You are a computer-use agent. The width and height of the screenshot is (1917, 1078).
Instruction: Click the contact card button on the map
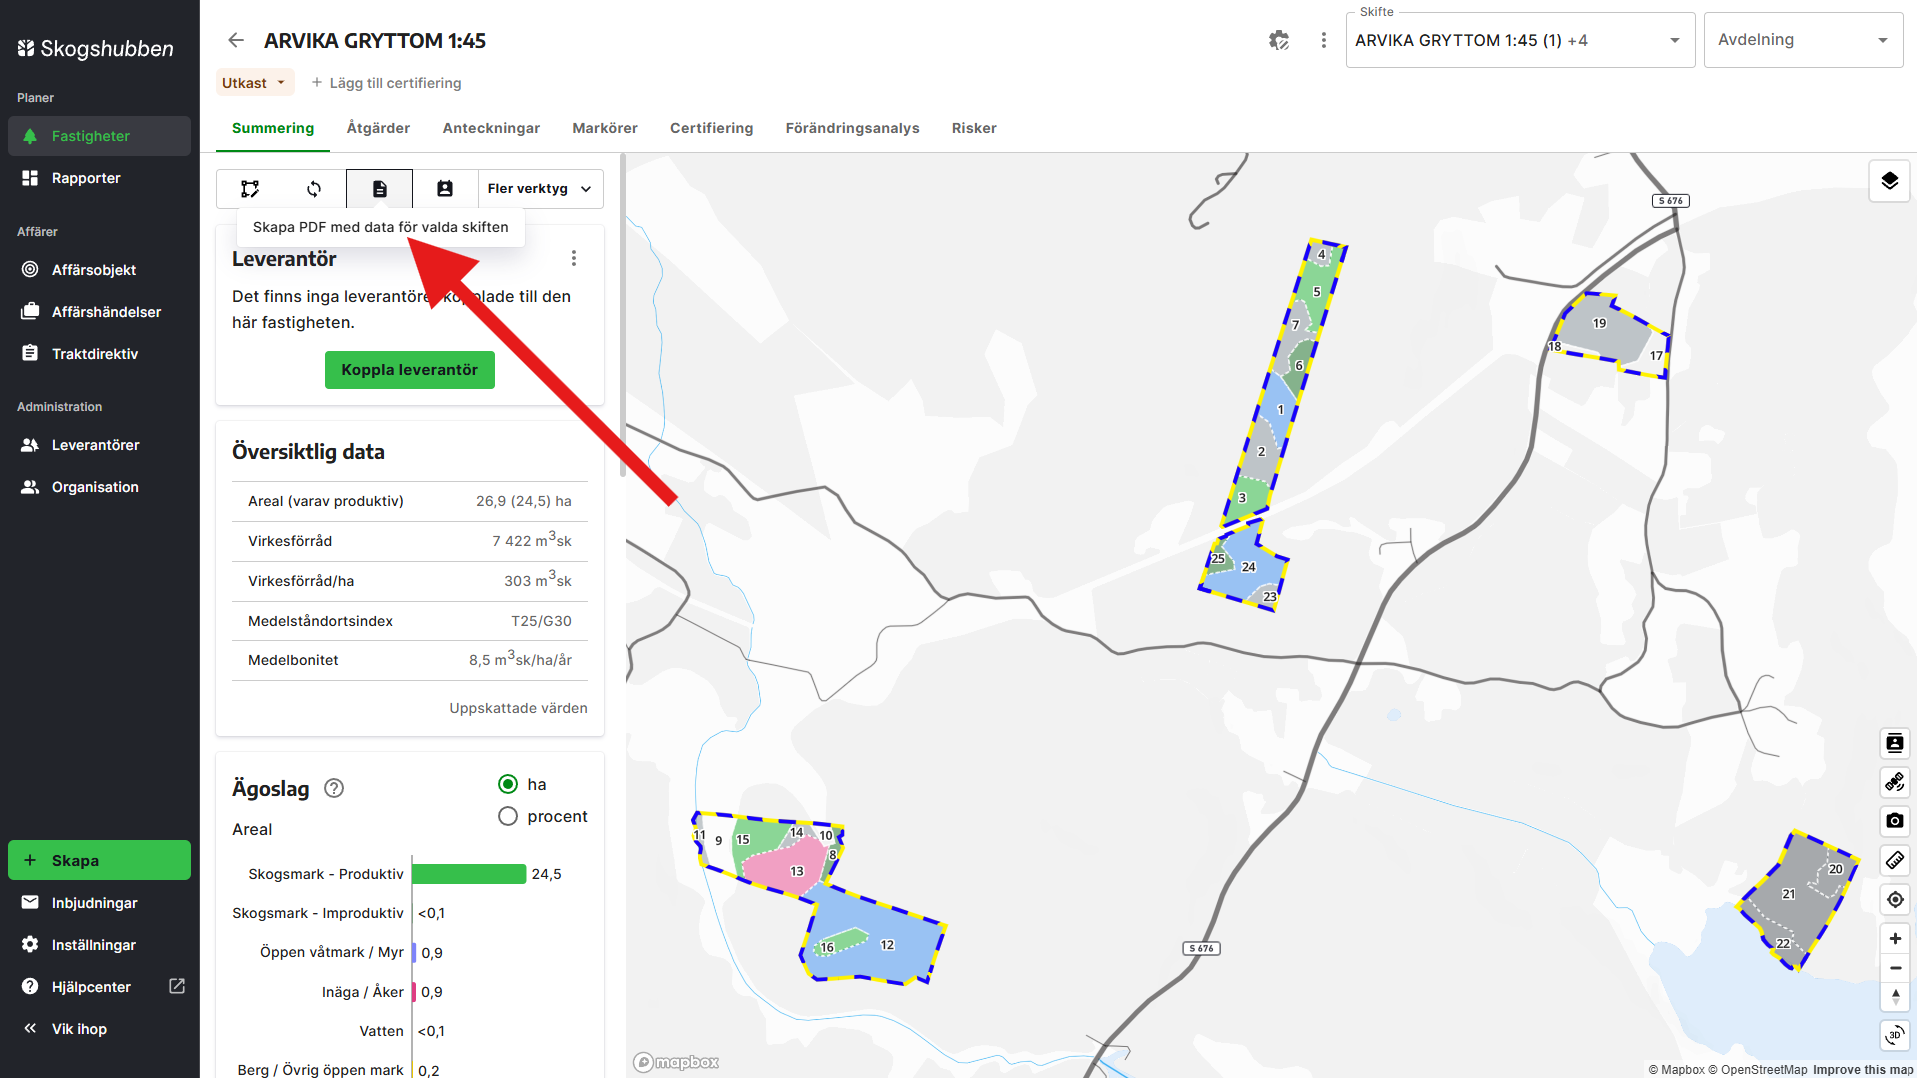tap(1895, 743)
